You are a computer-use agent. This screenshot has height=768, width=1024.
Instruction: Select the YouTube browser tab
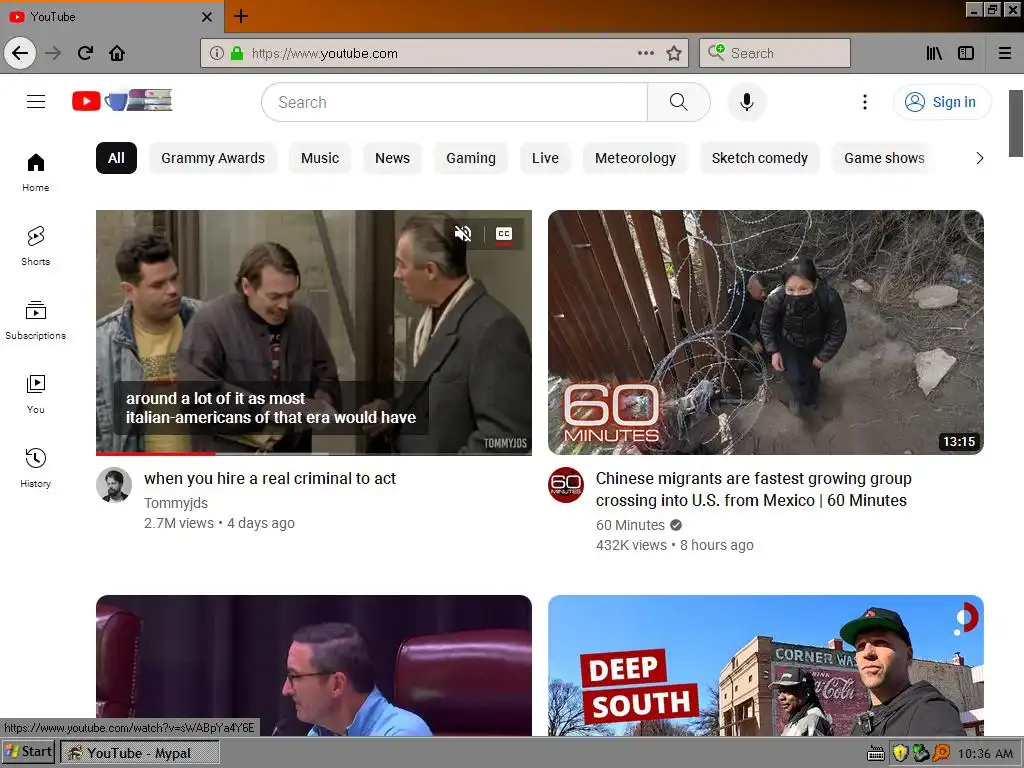click(x=111, y=17)
